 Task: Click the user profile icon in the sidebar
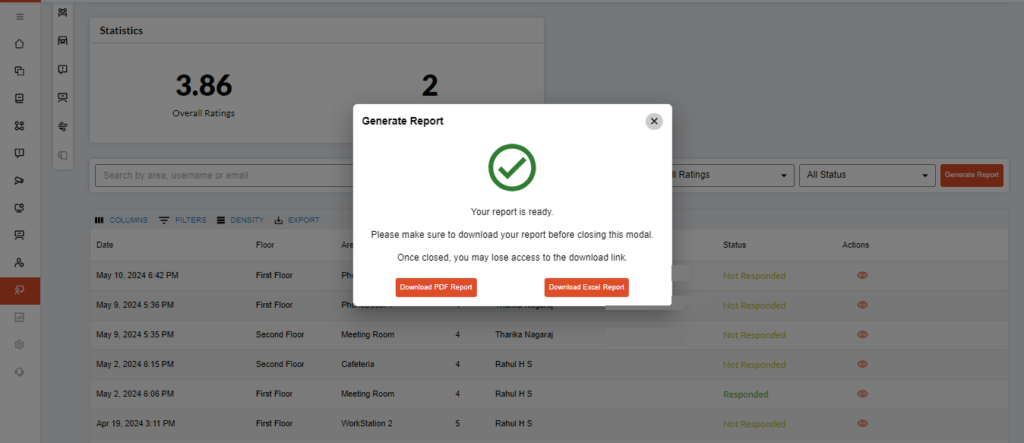click(x=19, y=262)
